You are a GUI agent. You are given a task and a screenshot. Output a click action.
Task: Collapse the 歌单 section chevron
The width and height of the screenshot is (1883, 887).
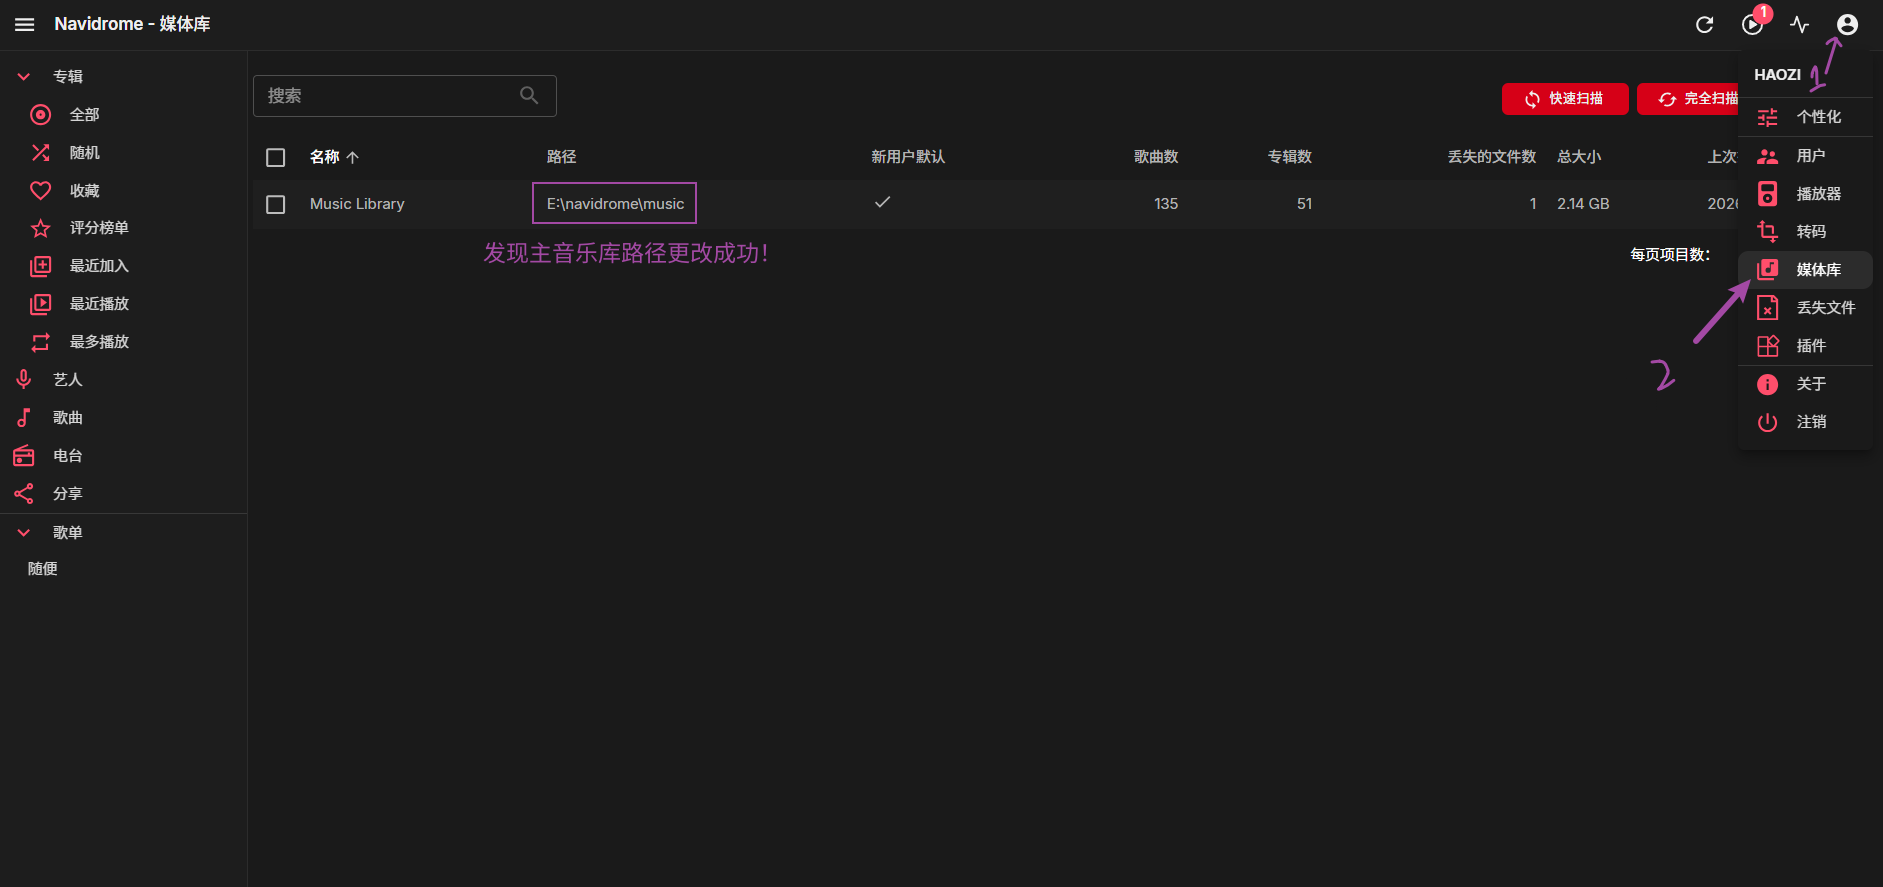pyautogui.click(x=24, y=533)
